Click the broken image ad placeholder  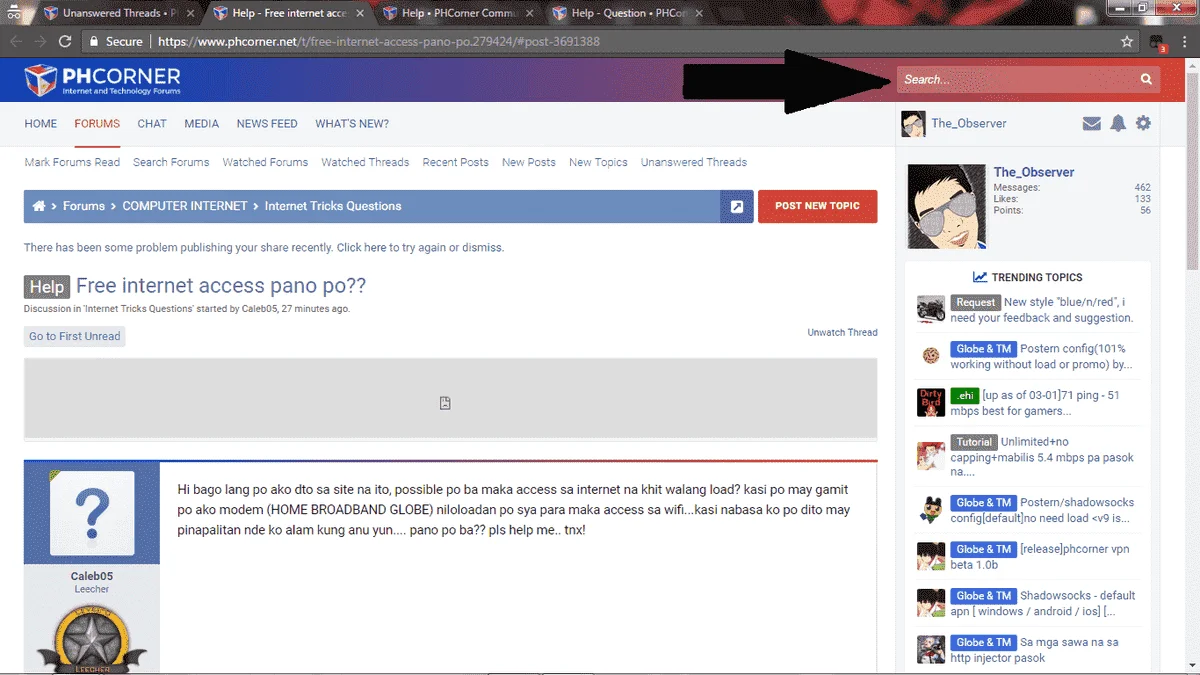[x=445, y=402]
